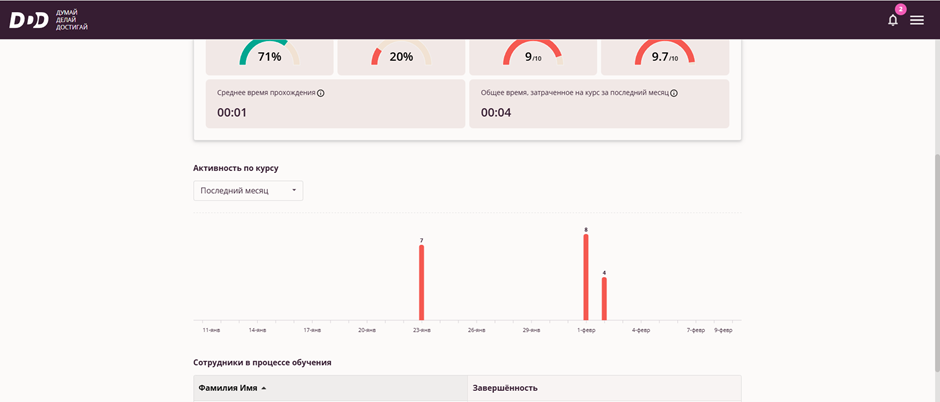Click the Фамилия Имя column header
Screen dimensions: 940x402
point(226,388)
